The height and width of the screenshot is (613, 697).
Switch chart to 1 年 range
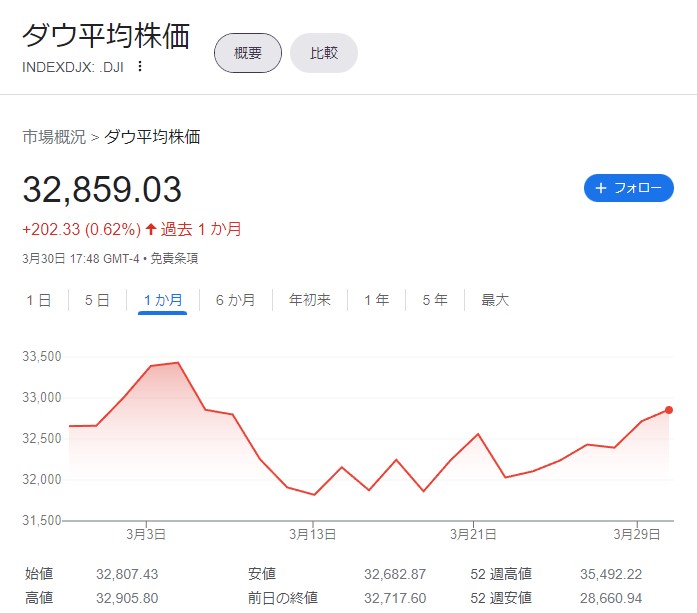click(377, 300)
